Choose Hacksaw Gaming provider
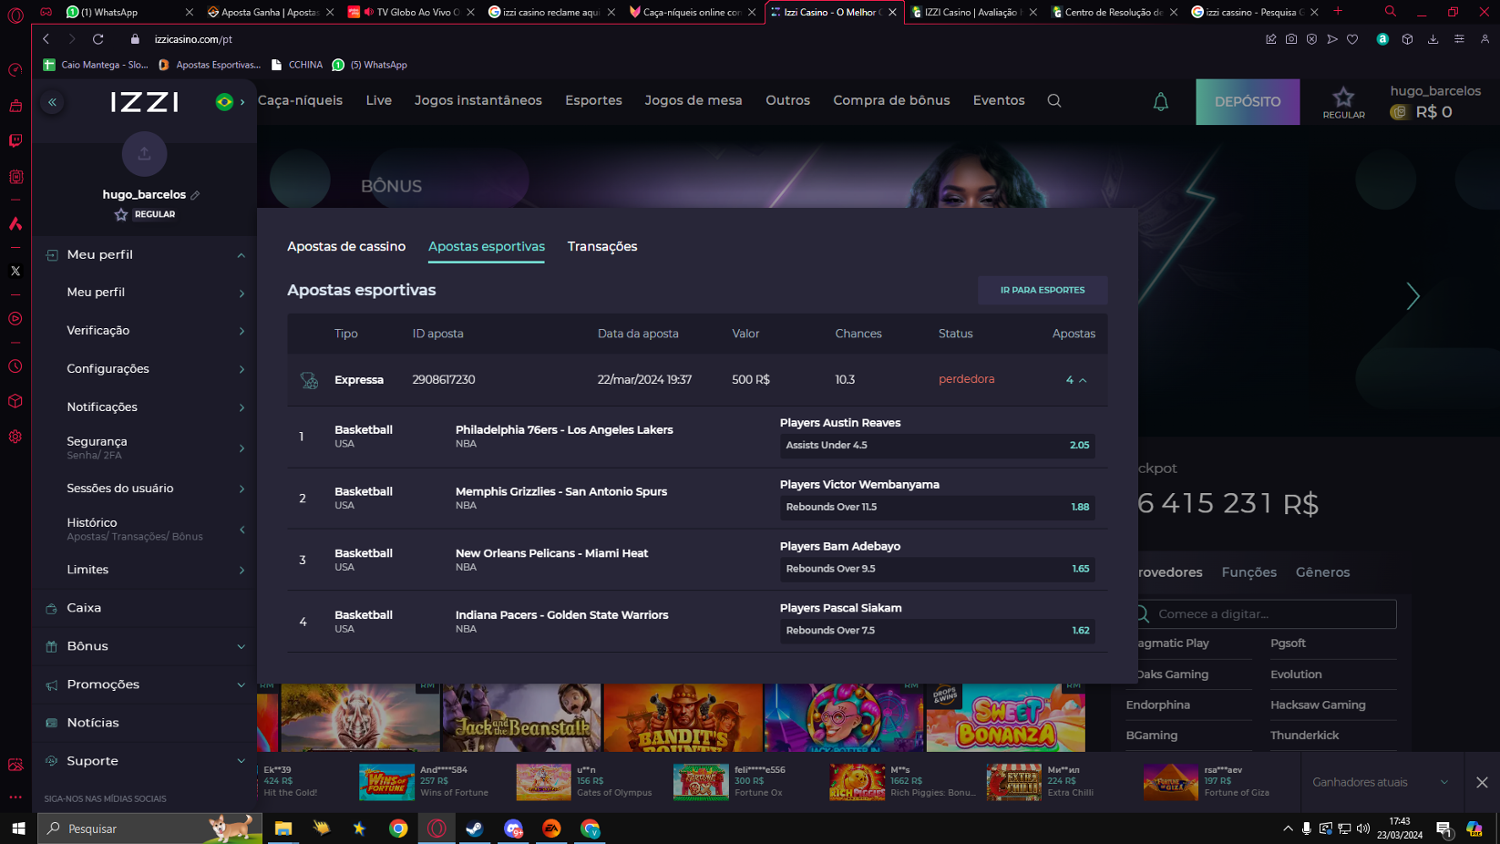 1317,705
